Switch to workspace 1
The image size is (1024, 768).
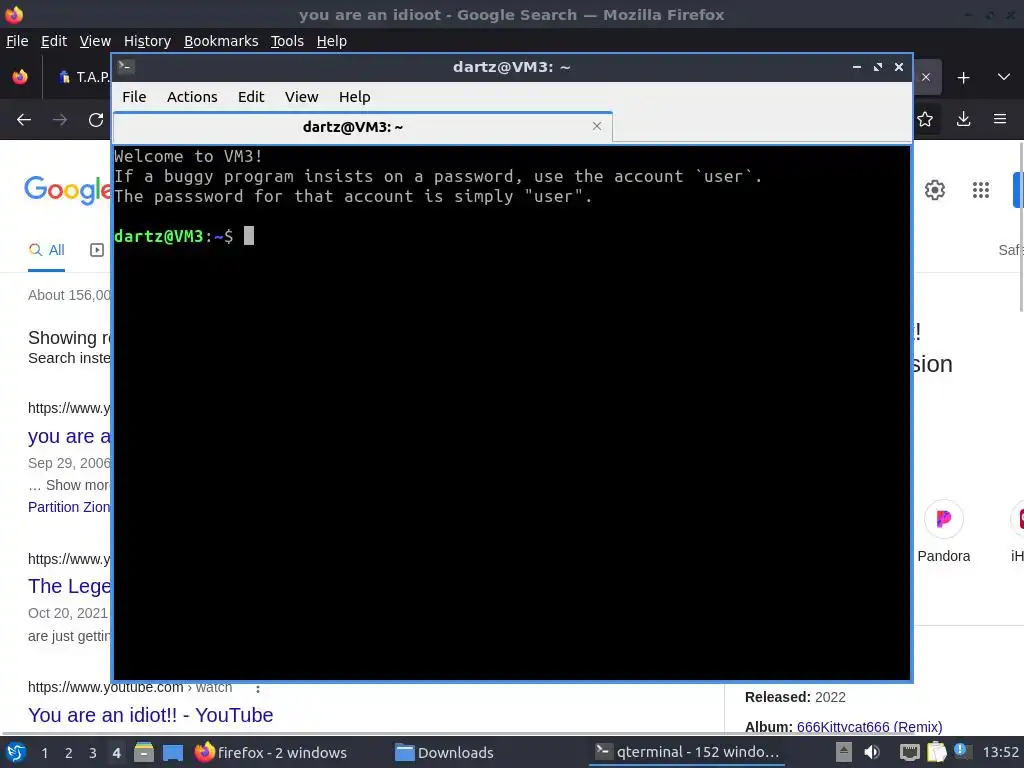coord(44,753)
